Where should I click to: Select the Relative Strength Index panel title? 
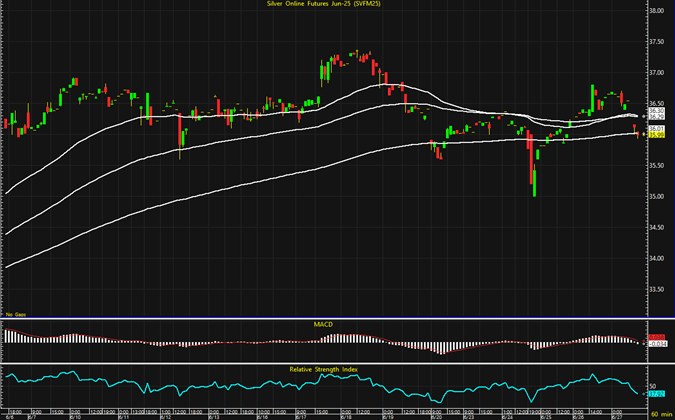pos(323,369)
